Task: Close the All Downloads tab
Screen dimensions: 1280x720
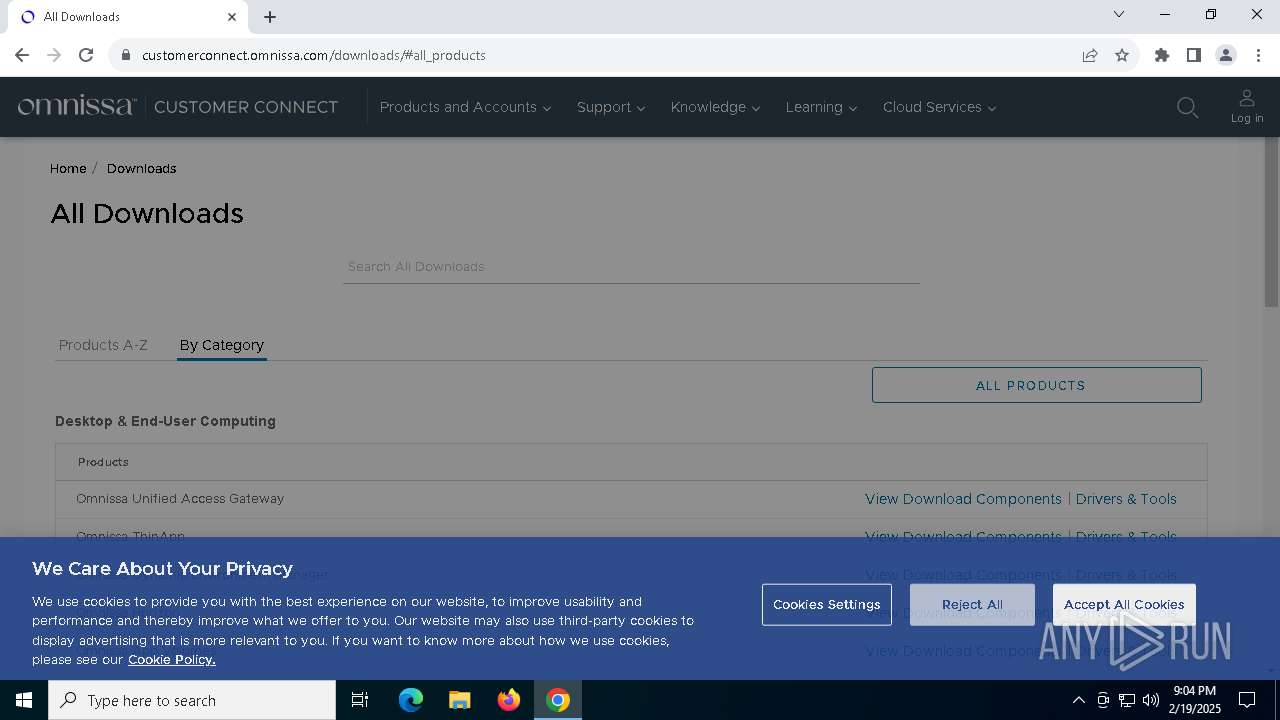Action: tap(232, 17)
